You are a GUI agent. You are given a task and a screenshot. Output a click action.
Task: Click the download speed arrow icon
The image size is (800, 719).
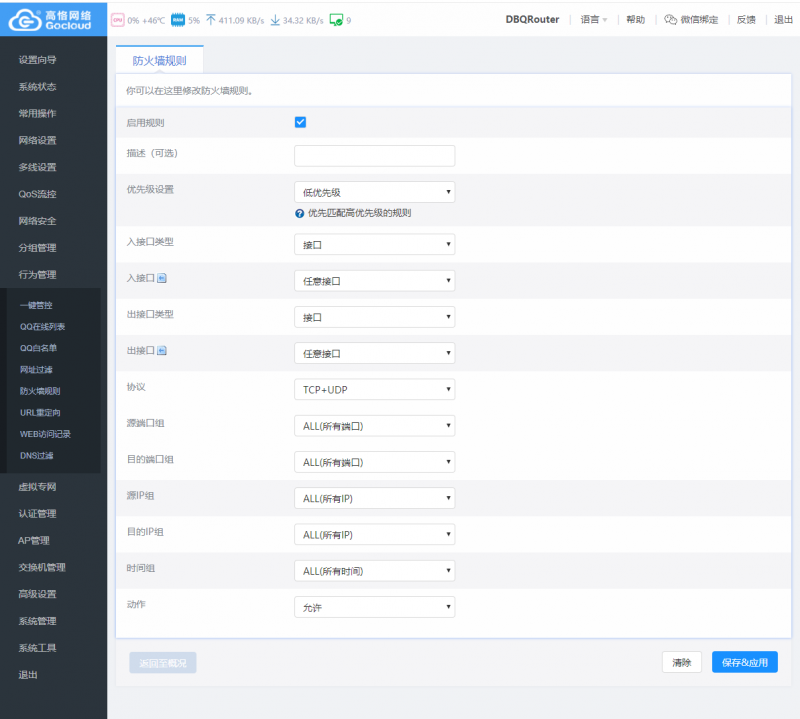[x=275, y=19]
